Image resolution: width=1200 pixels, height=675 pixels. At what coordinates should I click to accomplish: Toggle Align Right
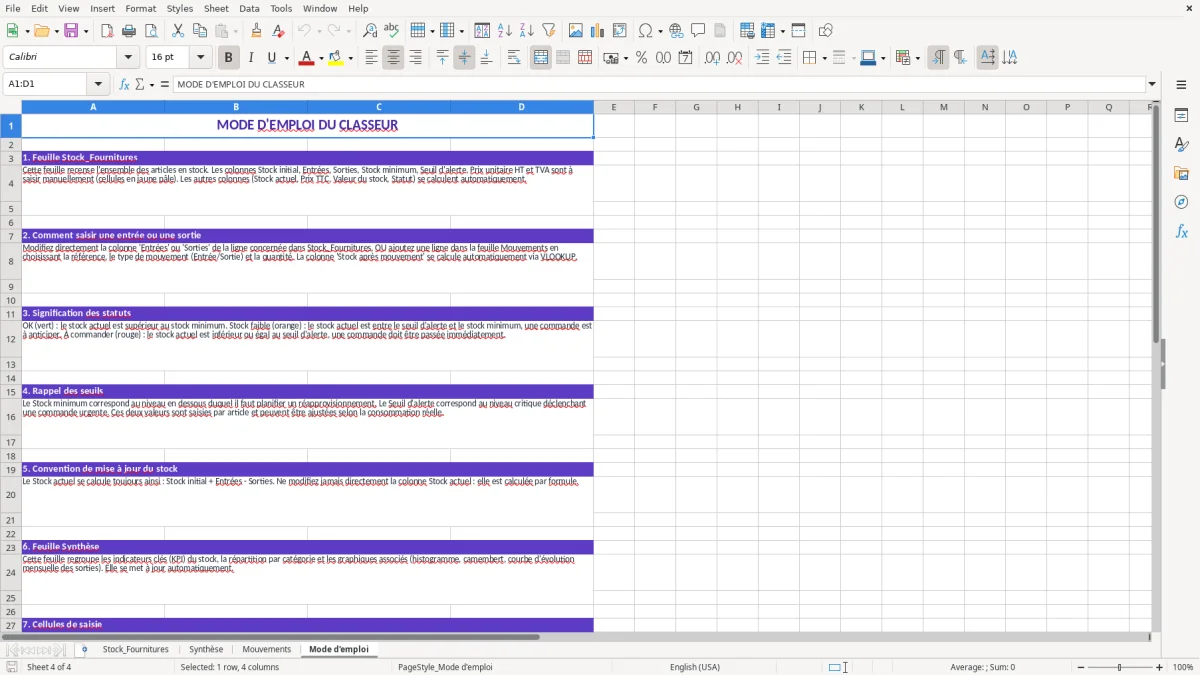[415, 58]
